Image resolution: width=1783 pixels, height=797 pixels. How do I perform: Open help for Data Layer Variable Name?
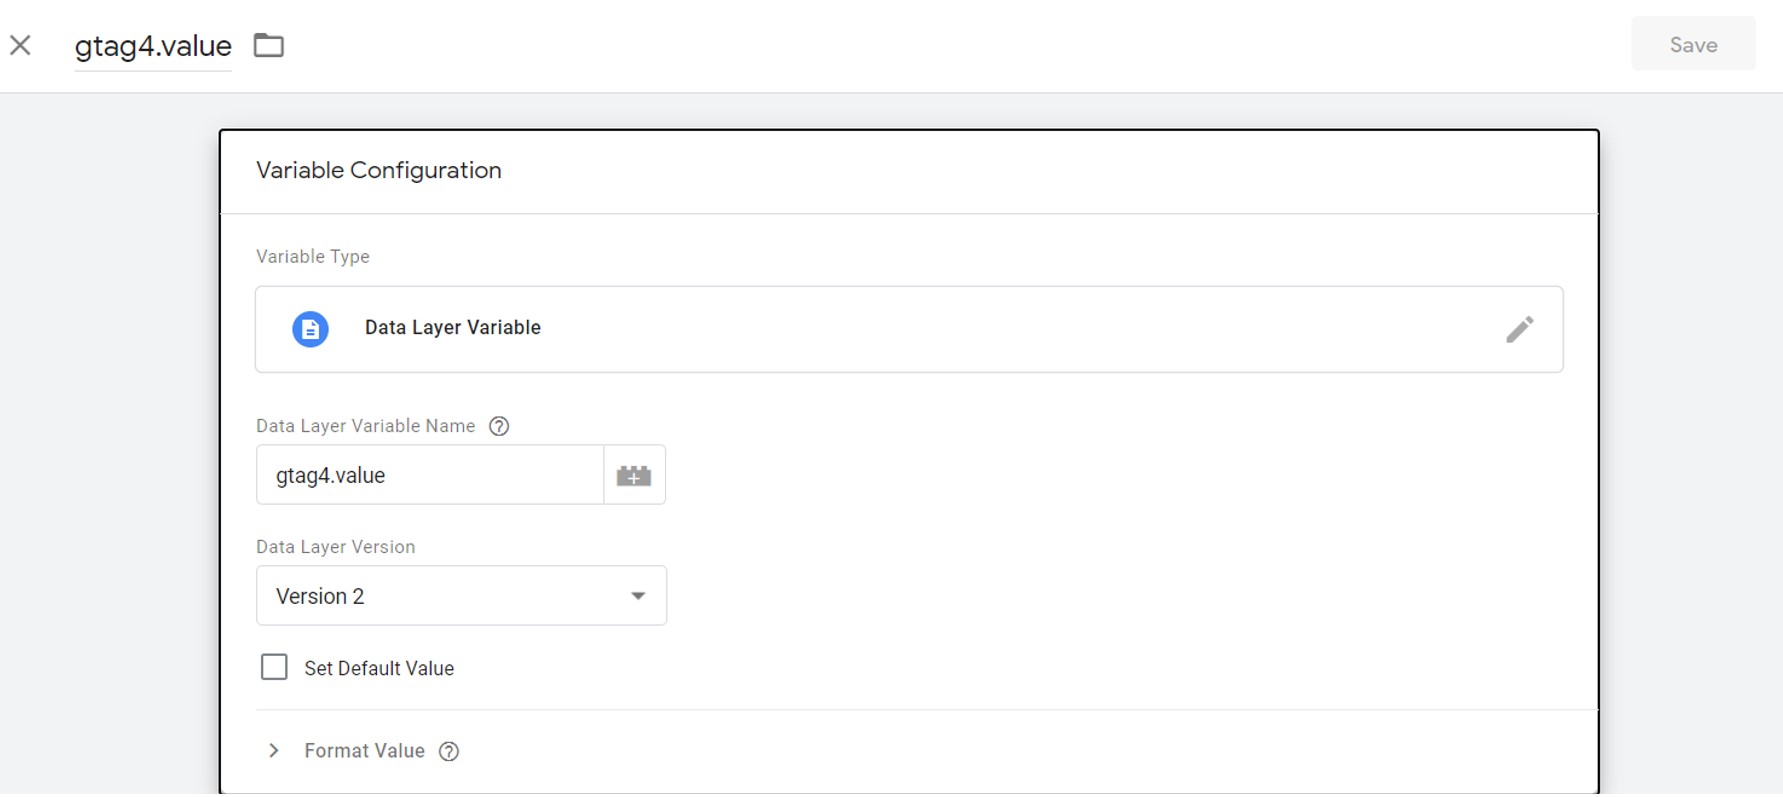(x=499, y=426)
